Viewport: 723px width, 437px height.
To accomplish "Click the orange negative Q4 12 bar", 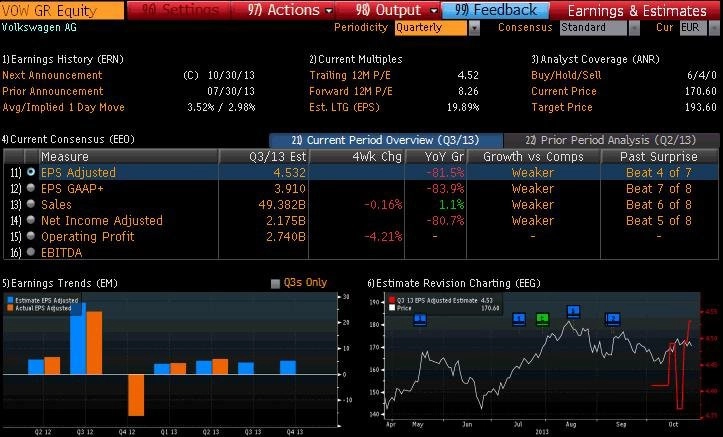I will pos(136,395).
